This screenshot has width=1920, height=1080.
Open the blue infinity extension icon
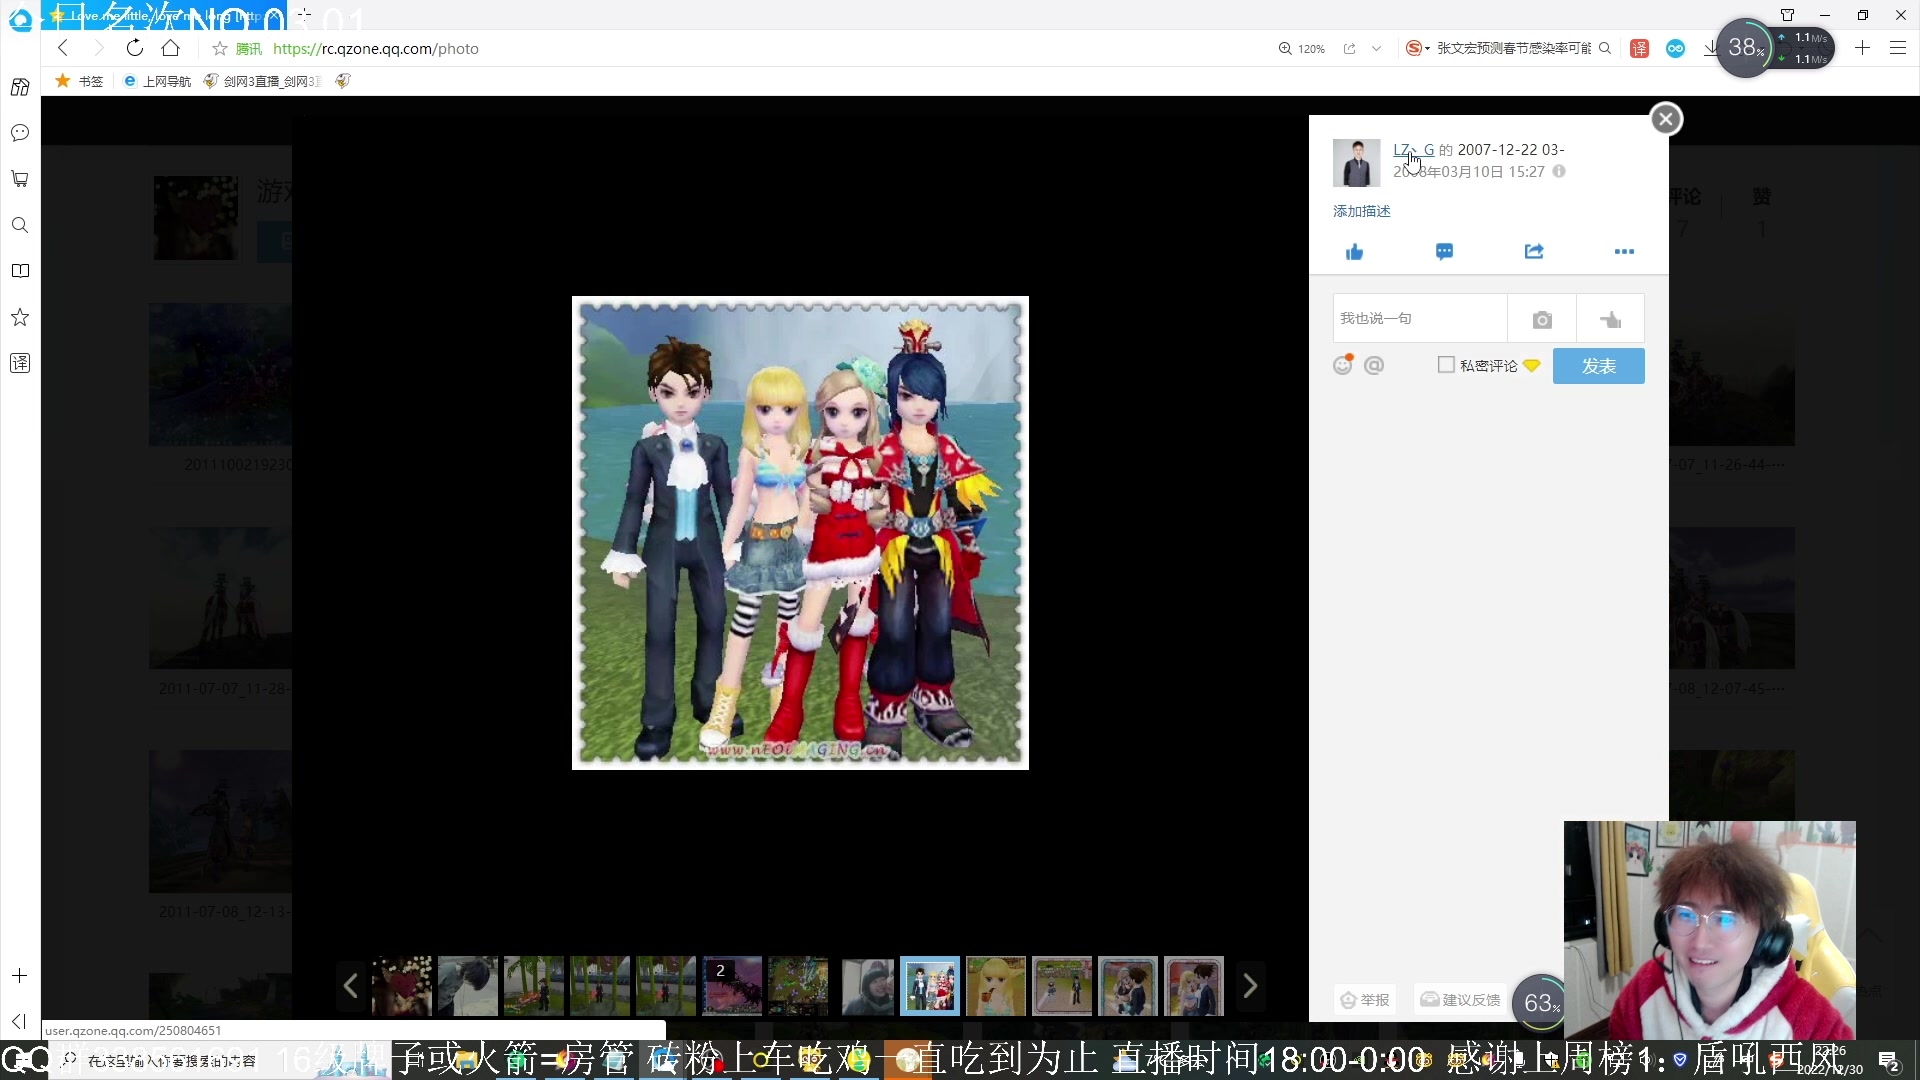[x=1675, y=48]
